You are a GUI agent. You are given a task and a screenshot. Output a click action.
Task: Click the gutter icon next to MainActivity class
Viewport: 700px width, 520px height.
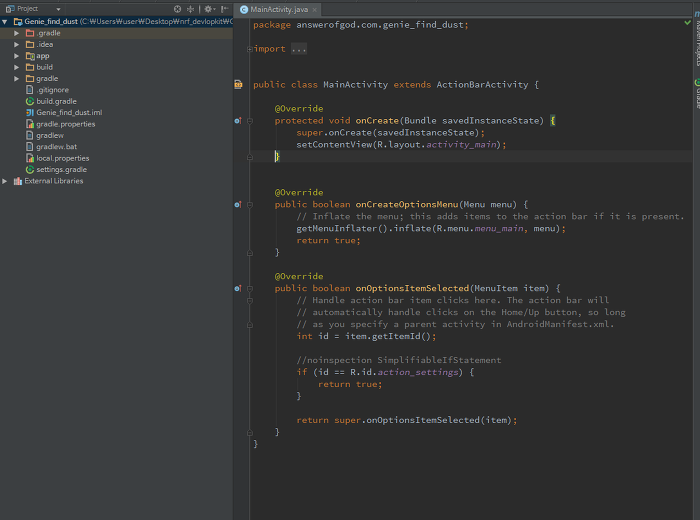[238, 85]
